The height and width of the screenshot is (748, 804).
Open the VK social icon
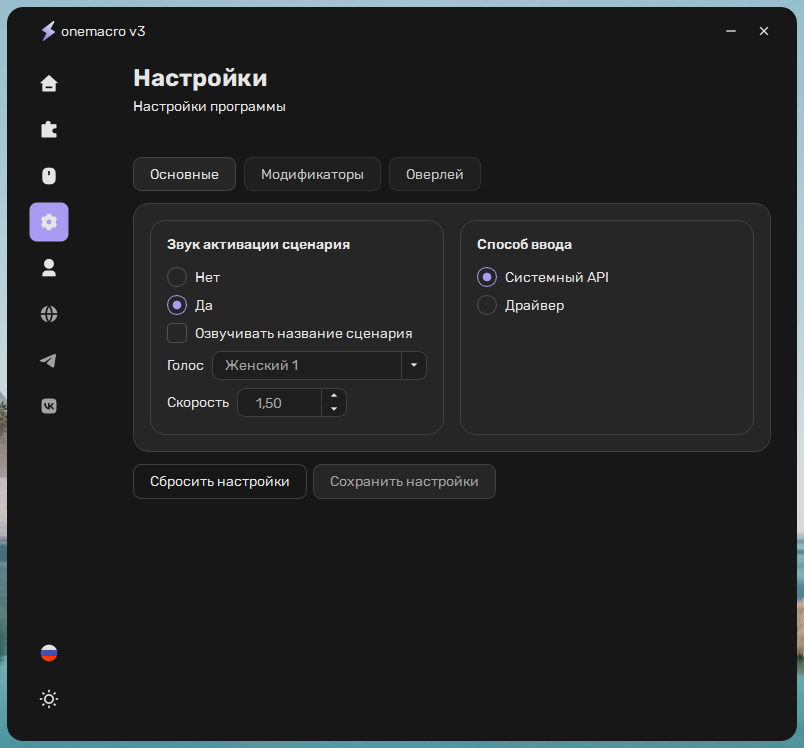tap(49, 406)
